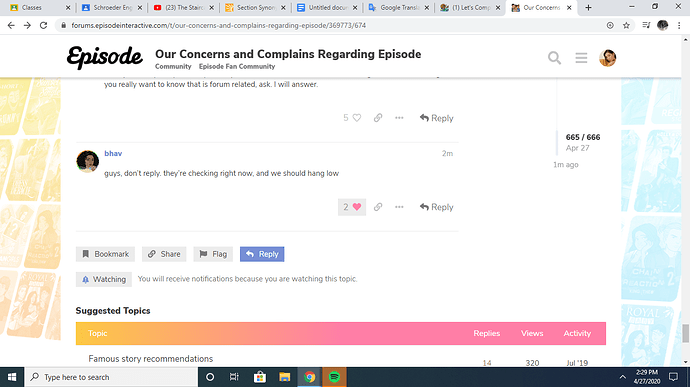Viewport: 690px width, 387px height.
Task: Switch to the Untitled document tab
Action: tap(328, 7)
